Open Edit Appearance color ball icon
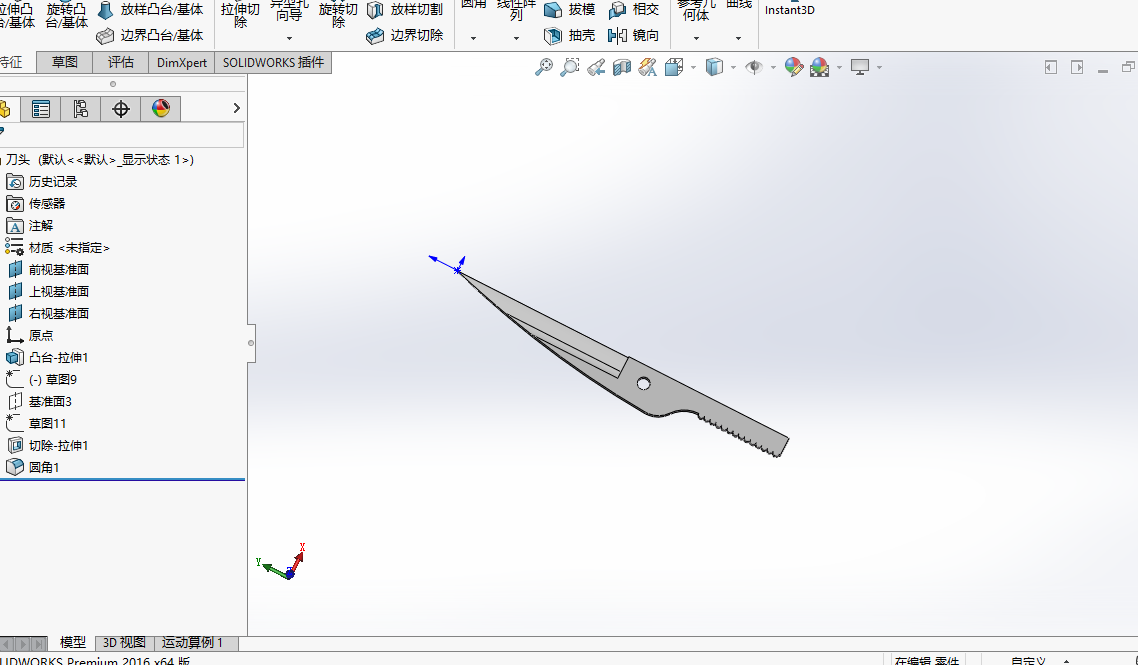The height and width of the screenshot is (665, 1138). click(794, 68)
